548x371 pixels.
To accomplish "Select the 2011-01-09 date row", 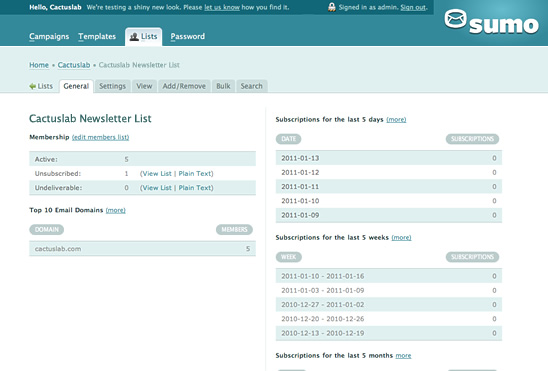I will (x=389, y=215).
